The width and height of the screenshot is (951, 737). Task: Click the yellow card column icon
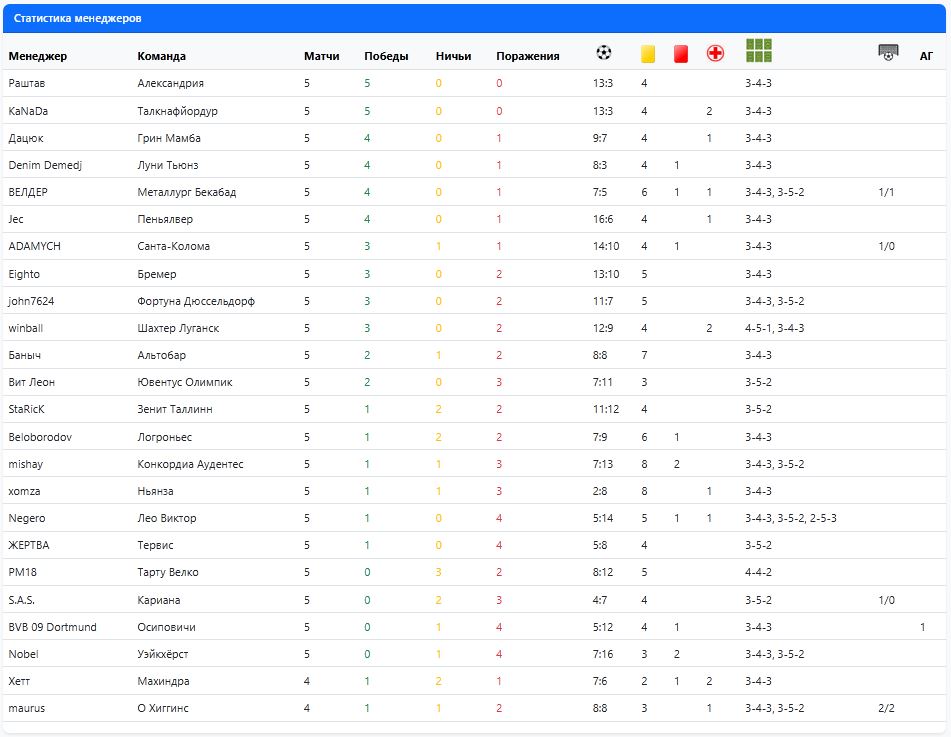(647, 54)
